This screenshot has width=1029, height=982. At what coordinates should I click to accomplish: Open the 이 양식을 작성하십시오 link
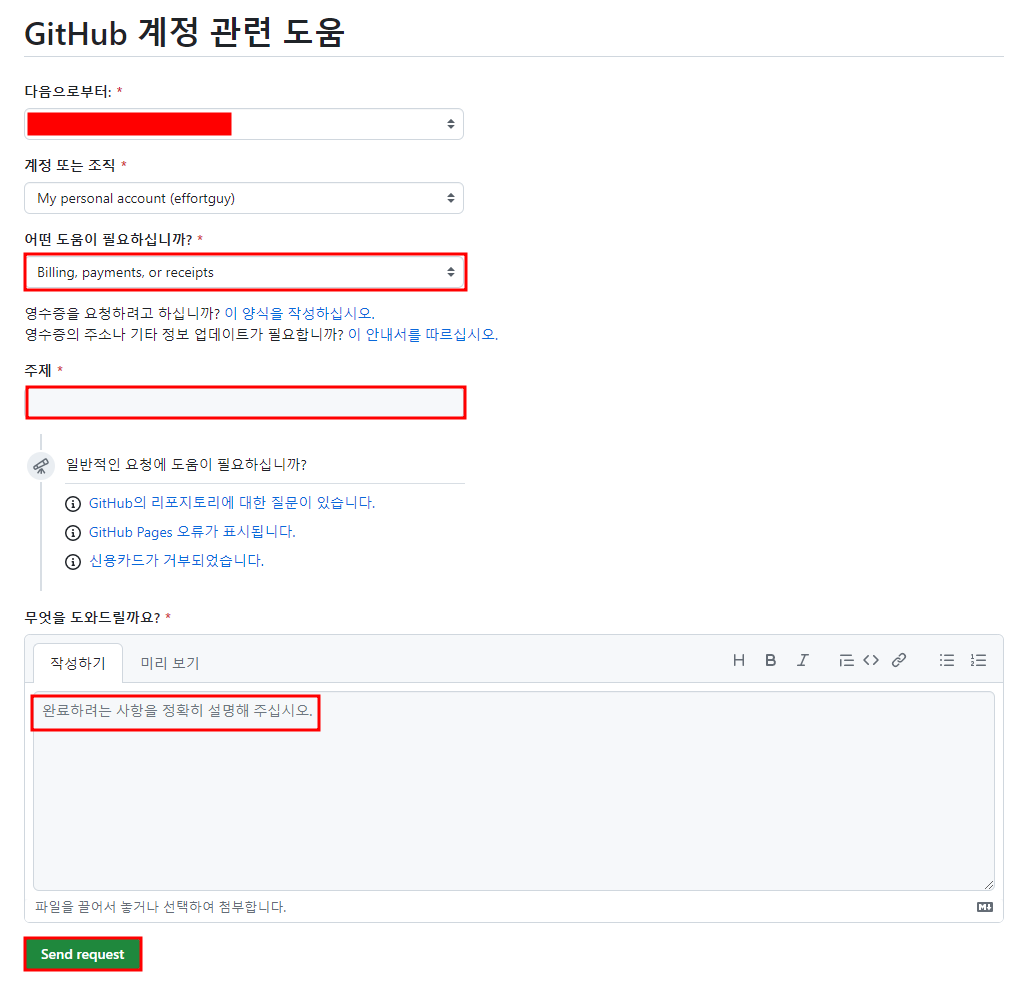click(x=299, y=313)
